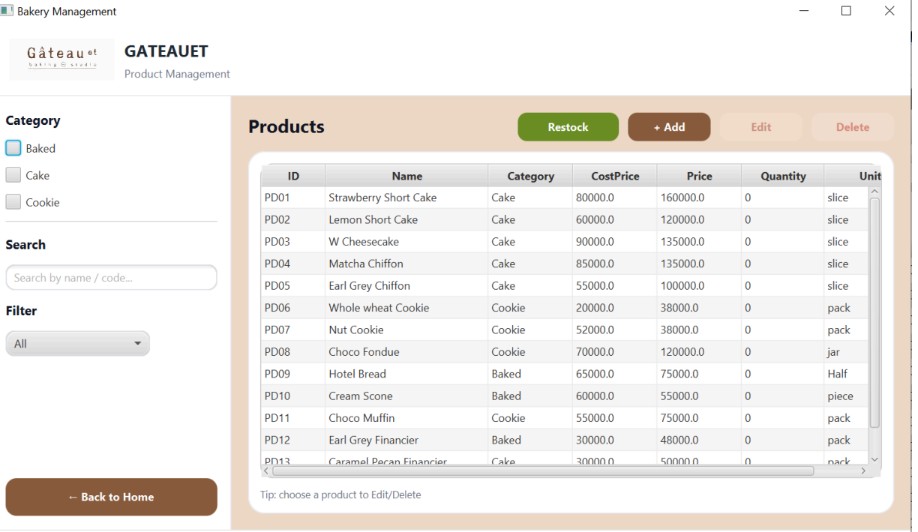Click the Bakery Management window icon
918x532 pixels.
7,11
